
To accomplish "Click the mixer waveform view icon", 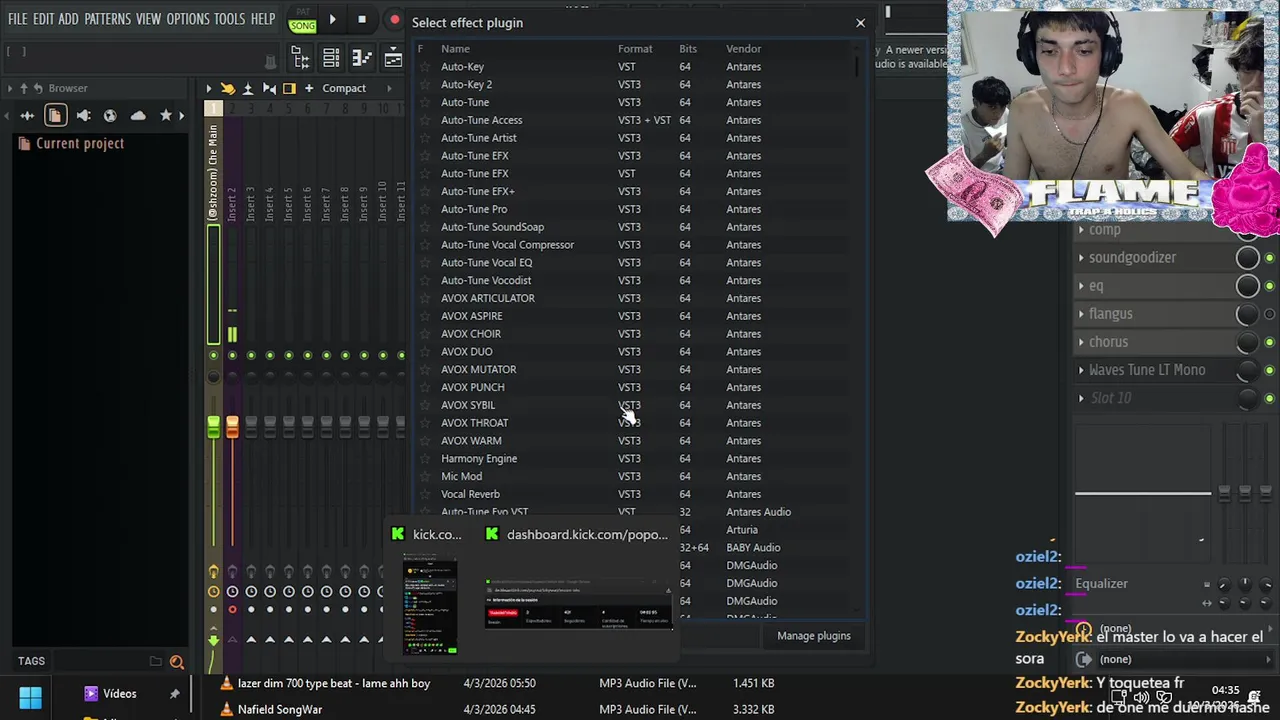I will 248,88.
